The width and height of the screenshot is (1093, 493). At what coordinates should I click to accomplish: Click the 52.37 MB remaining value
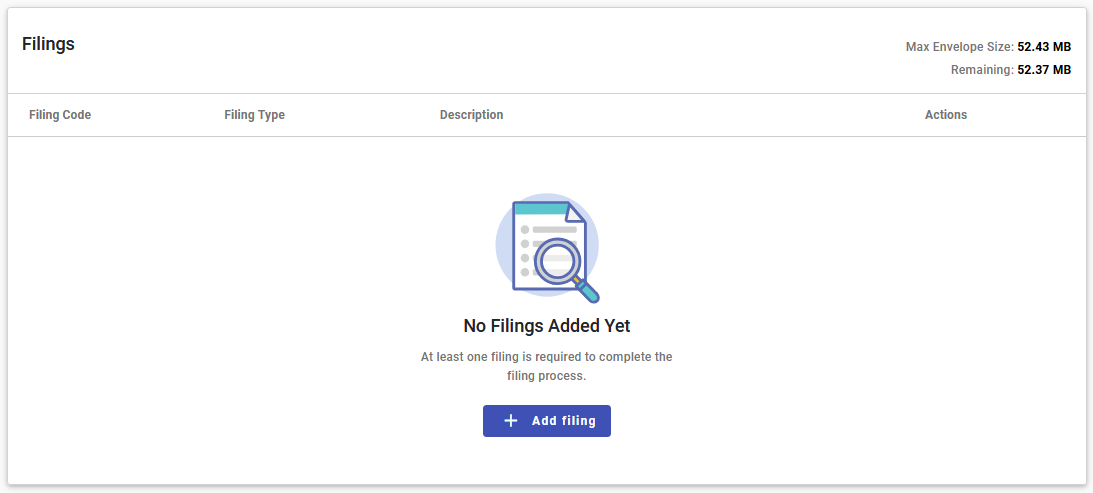click(1044, 70)
